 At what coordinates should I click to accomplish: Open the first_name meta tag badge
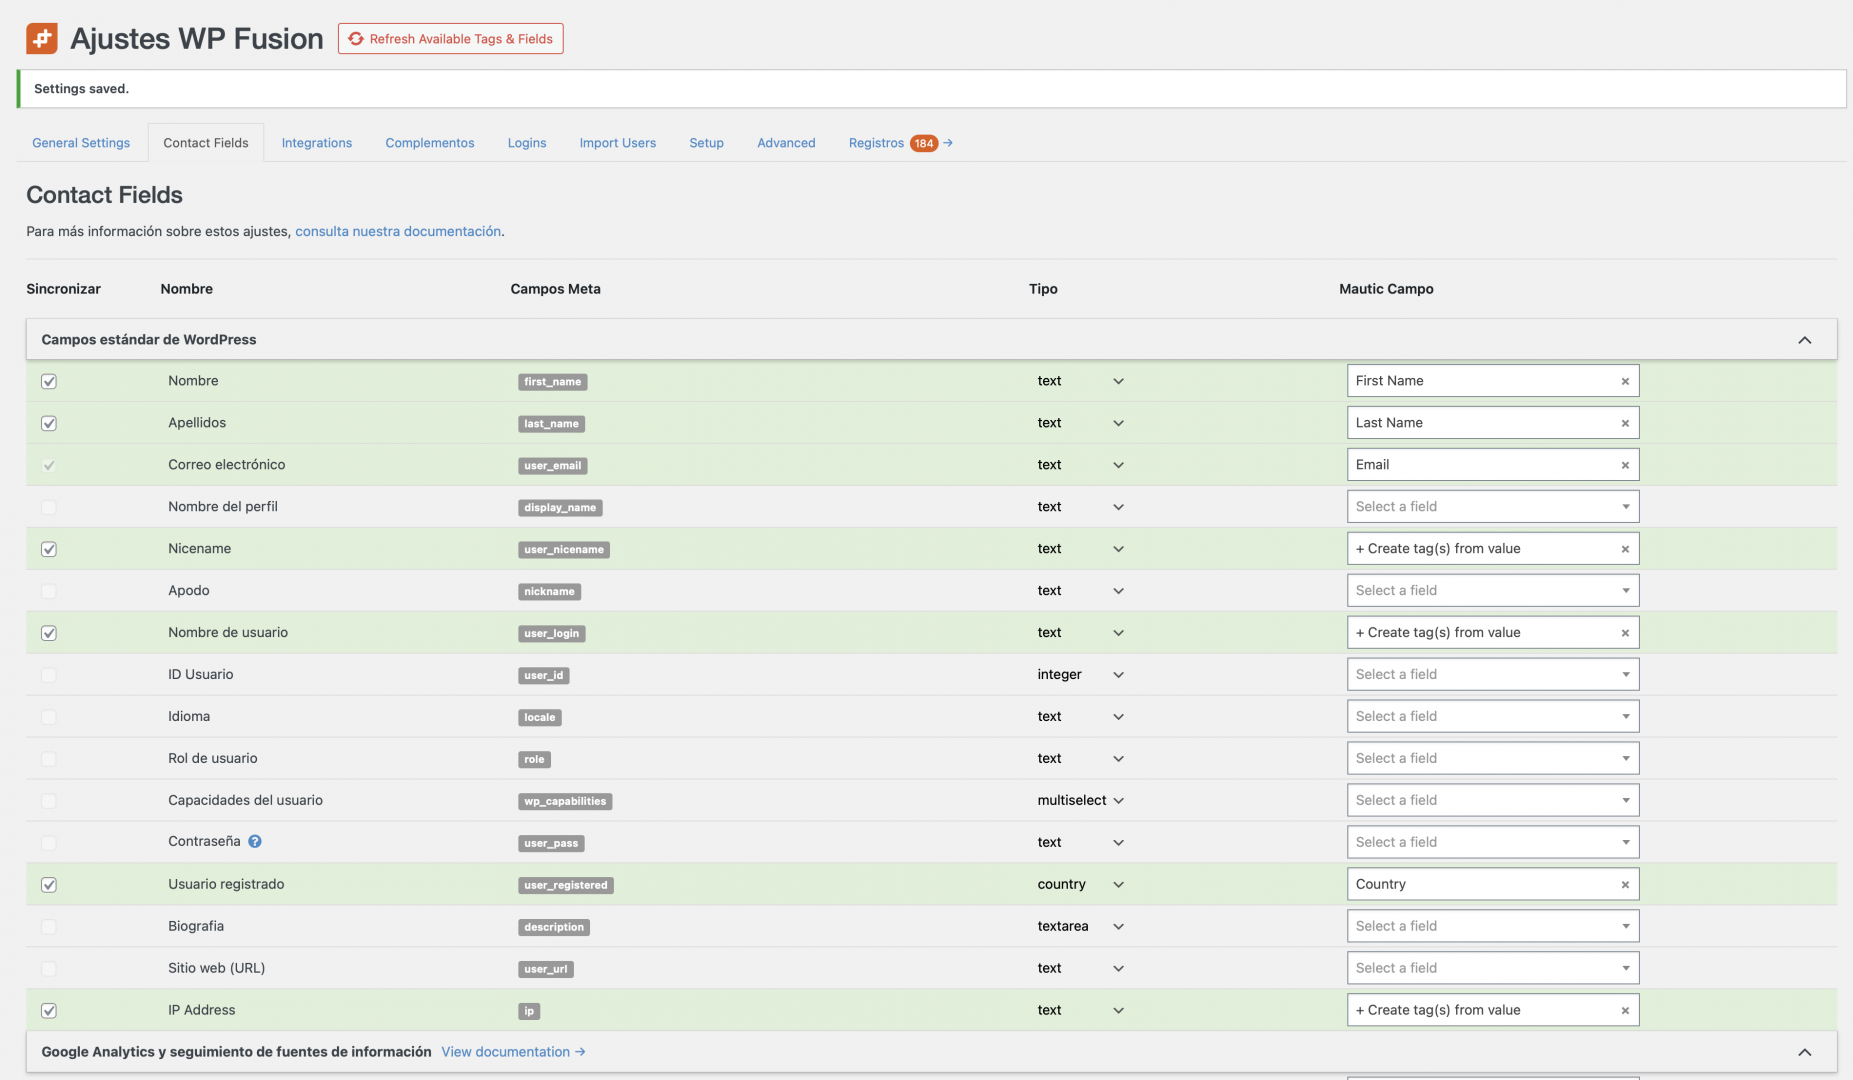click(552, 382)
